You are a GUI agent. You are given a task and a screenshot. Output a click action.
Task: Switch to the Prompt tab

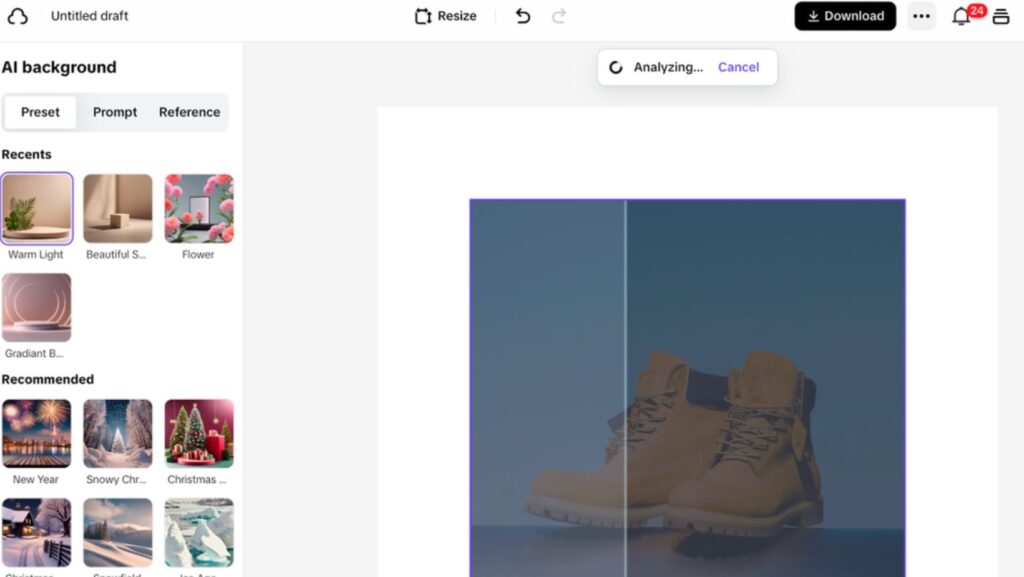point(115,112)
